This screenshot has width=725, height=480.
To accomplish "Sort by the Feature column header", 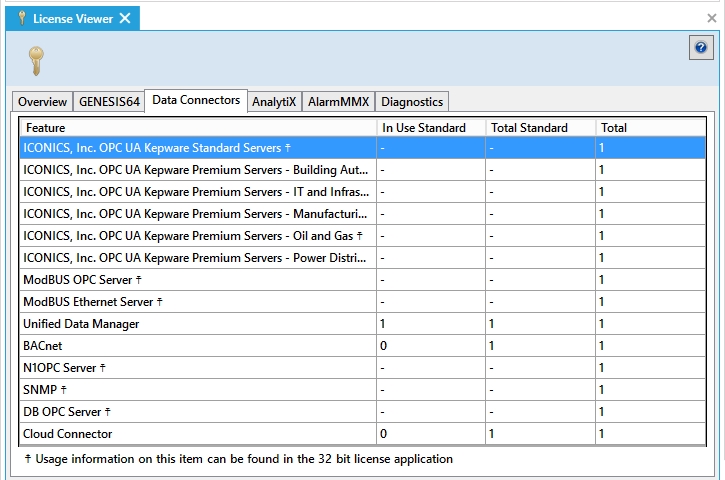I will 198,127.
